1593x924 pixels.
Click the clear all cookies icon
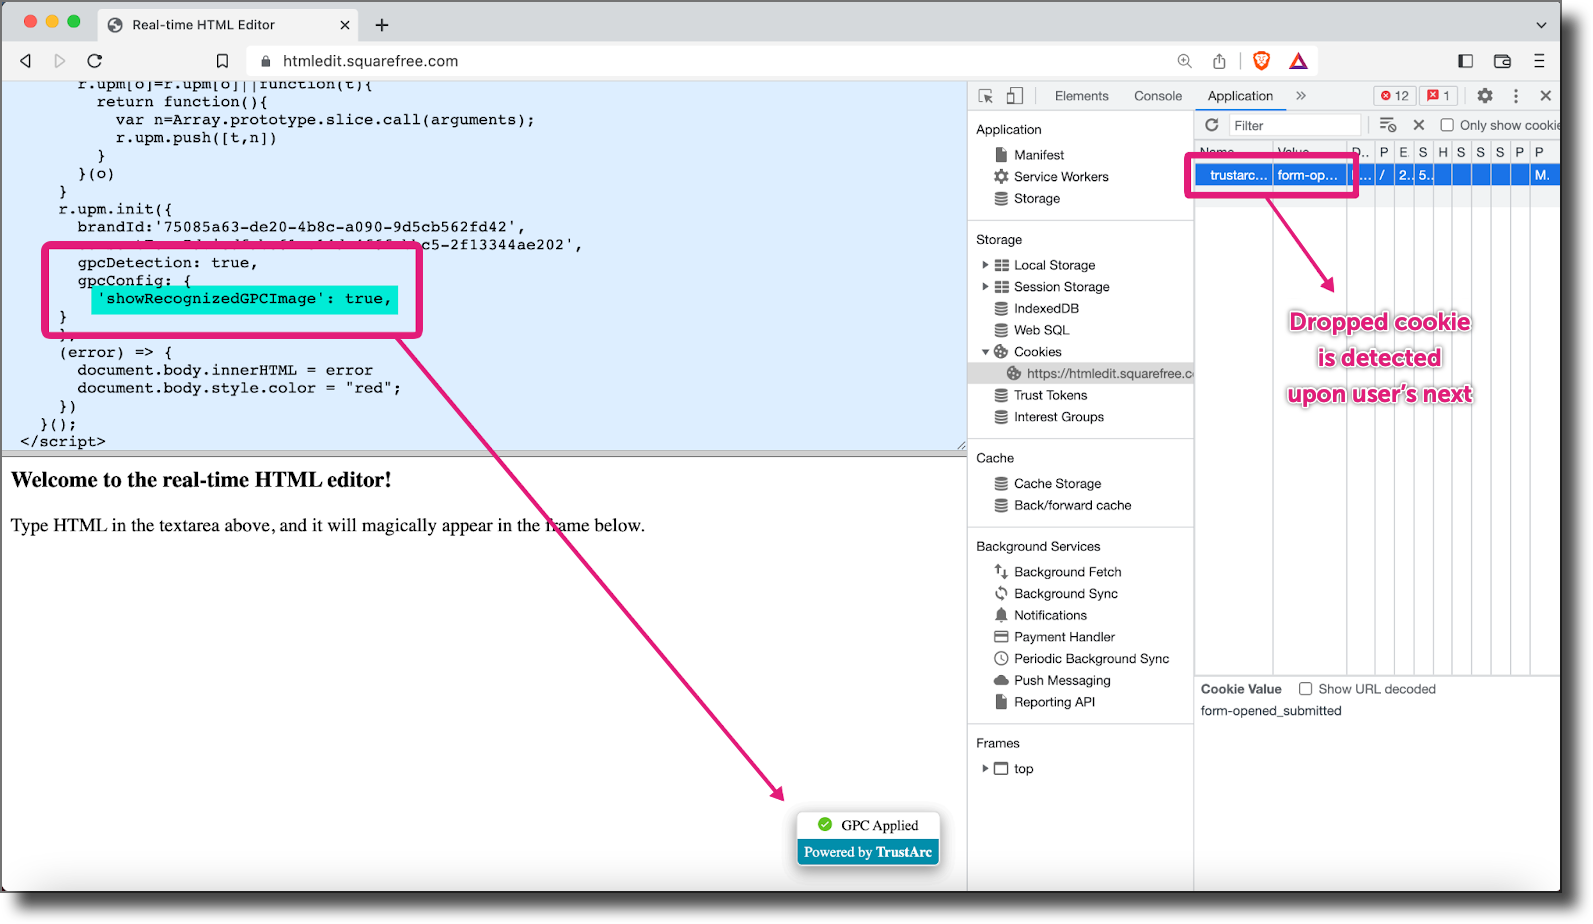[1388, 125]
